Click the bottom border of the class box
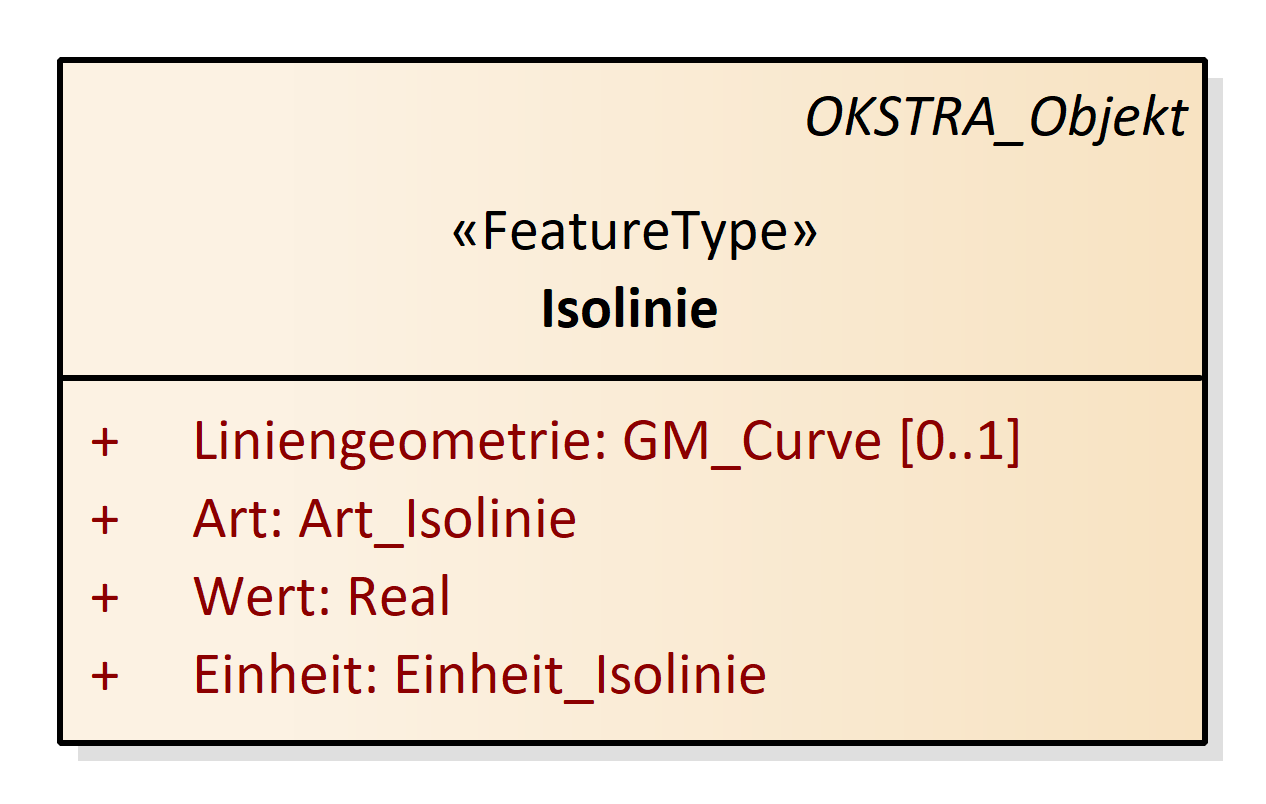Viewport: 1266px width, 804px height. pyautogui.click(x=632, y=742)
